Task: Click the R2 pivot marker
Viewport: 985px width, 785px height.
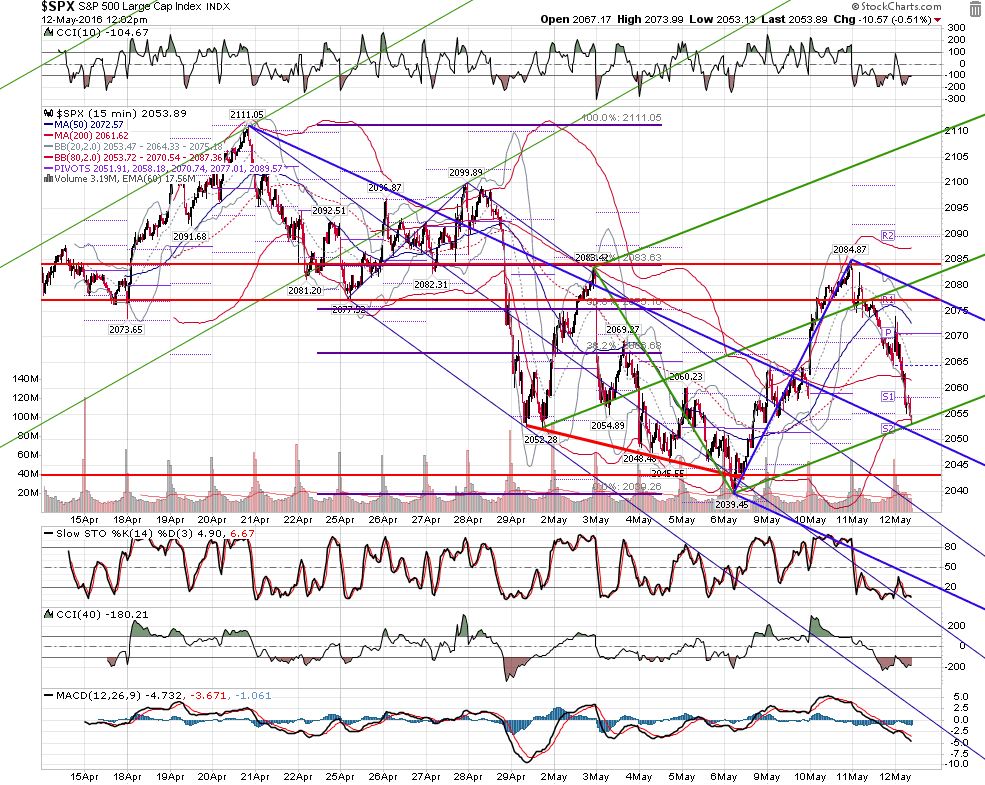Action: pyautogui.click(x=888, y=236)
